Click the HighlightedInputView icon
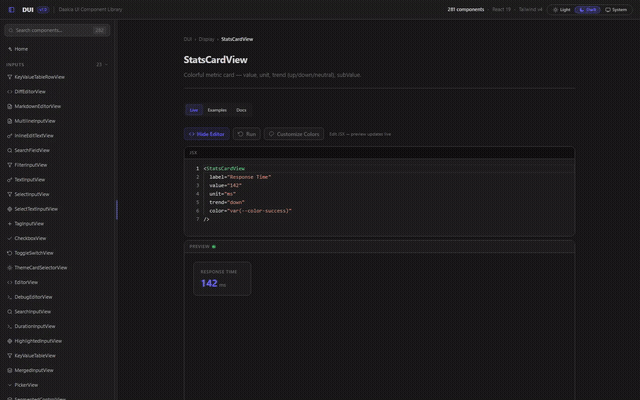This screenshot has height=400, width=640. [x=10, y=342]
